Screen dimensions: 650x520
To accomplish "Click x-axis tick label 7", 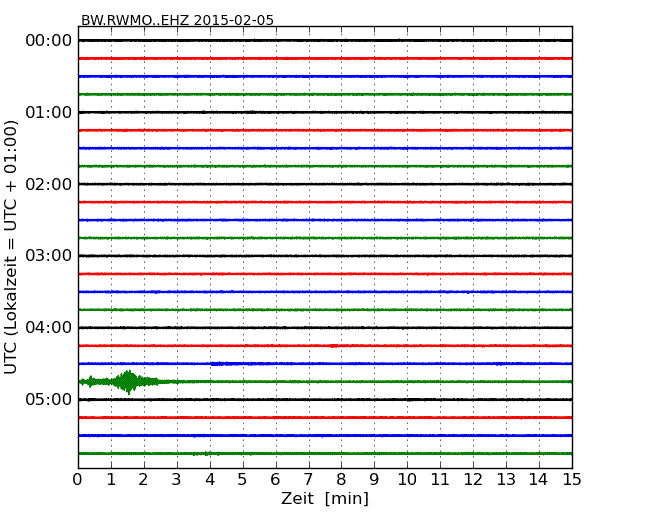I will pyautogui.click(x=308, y=479).
